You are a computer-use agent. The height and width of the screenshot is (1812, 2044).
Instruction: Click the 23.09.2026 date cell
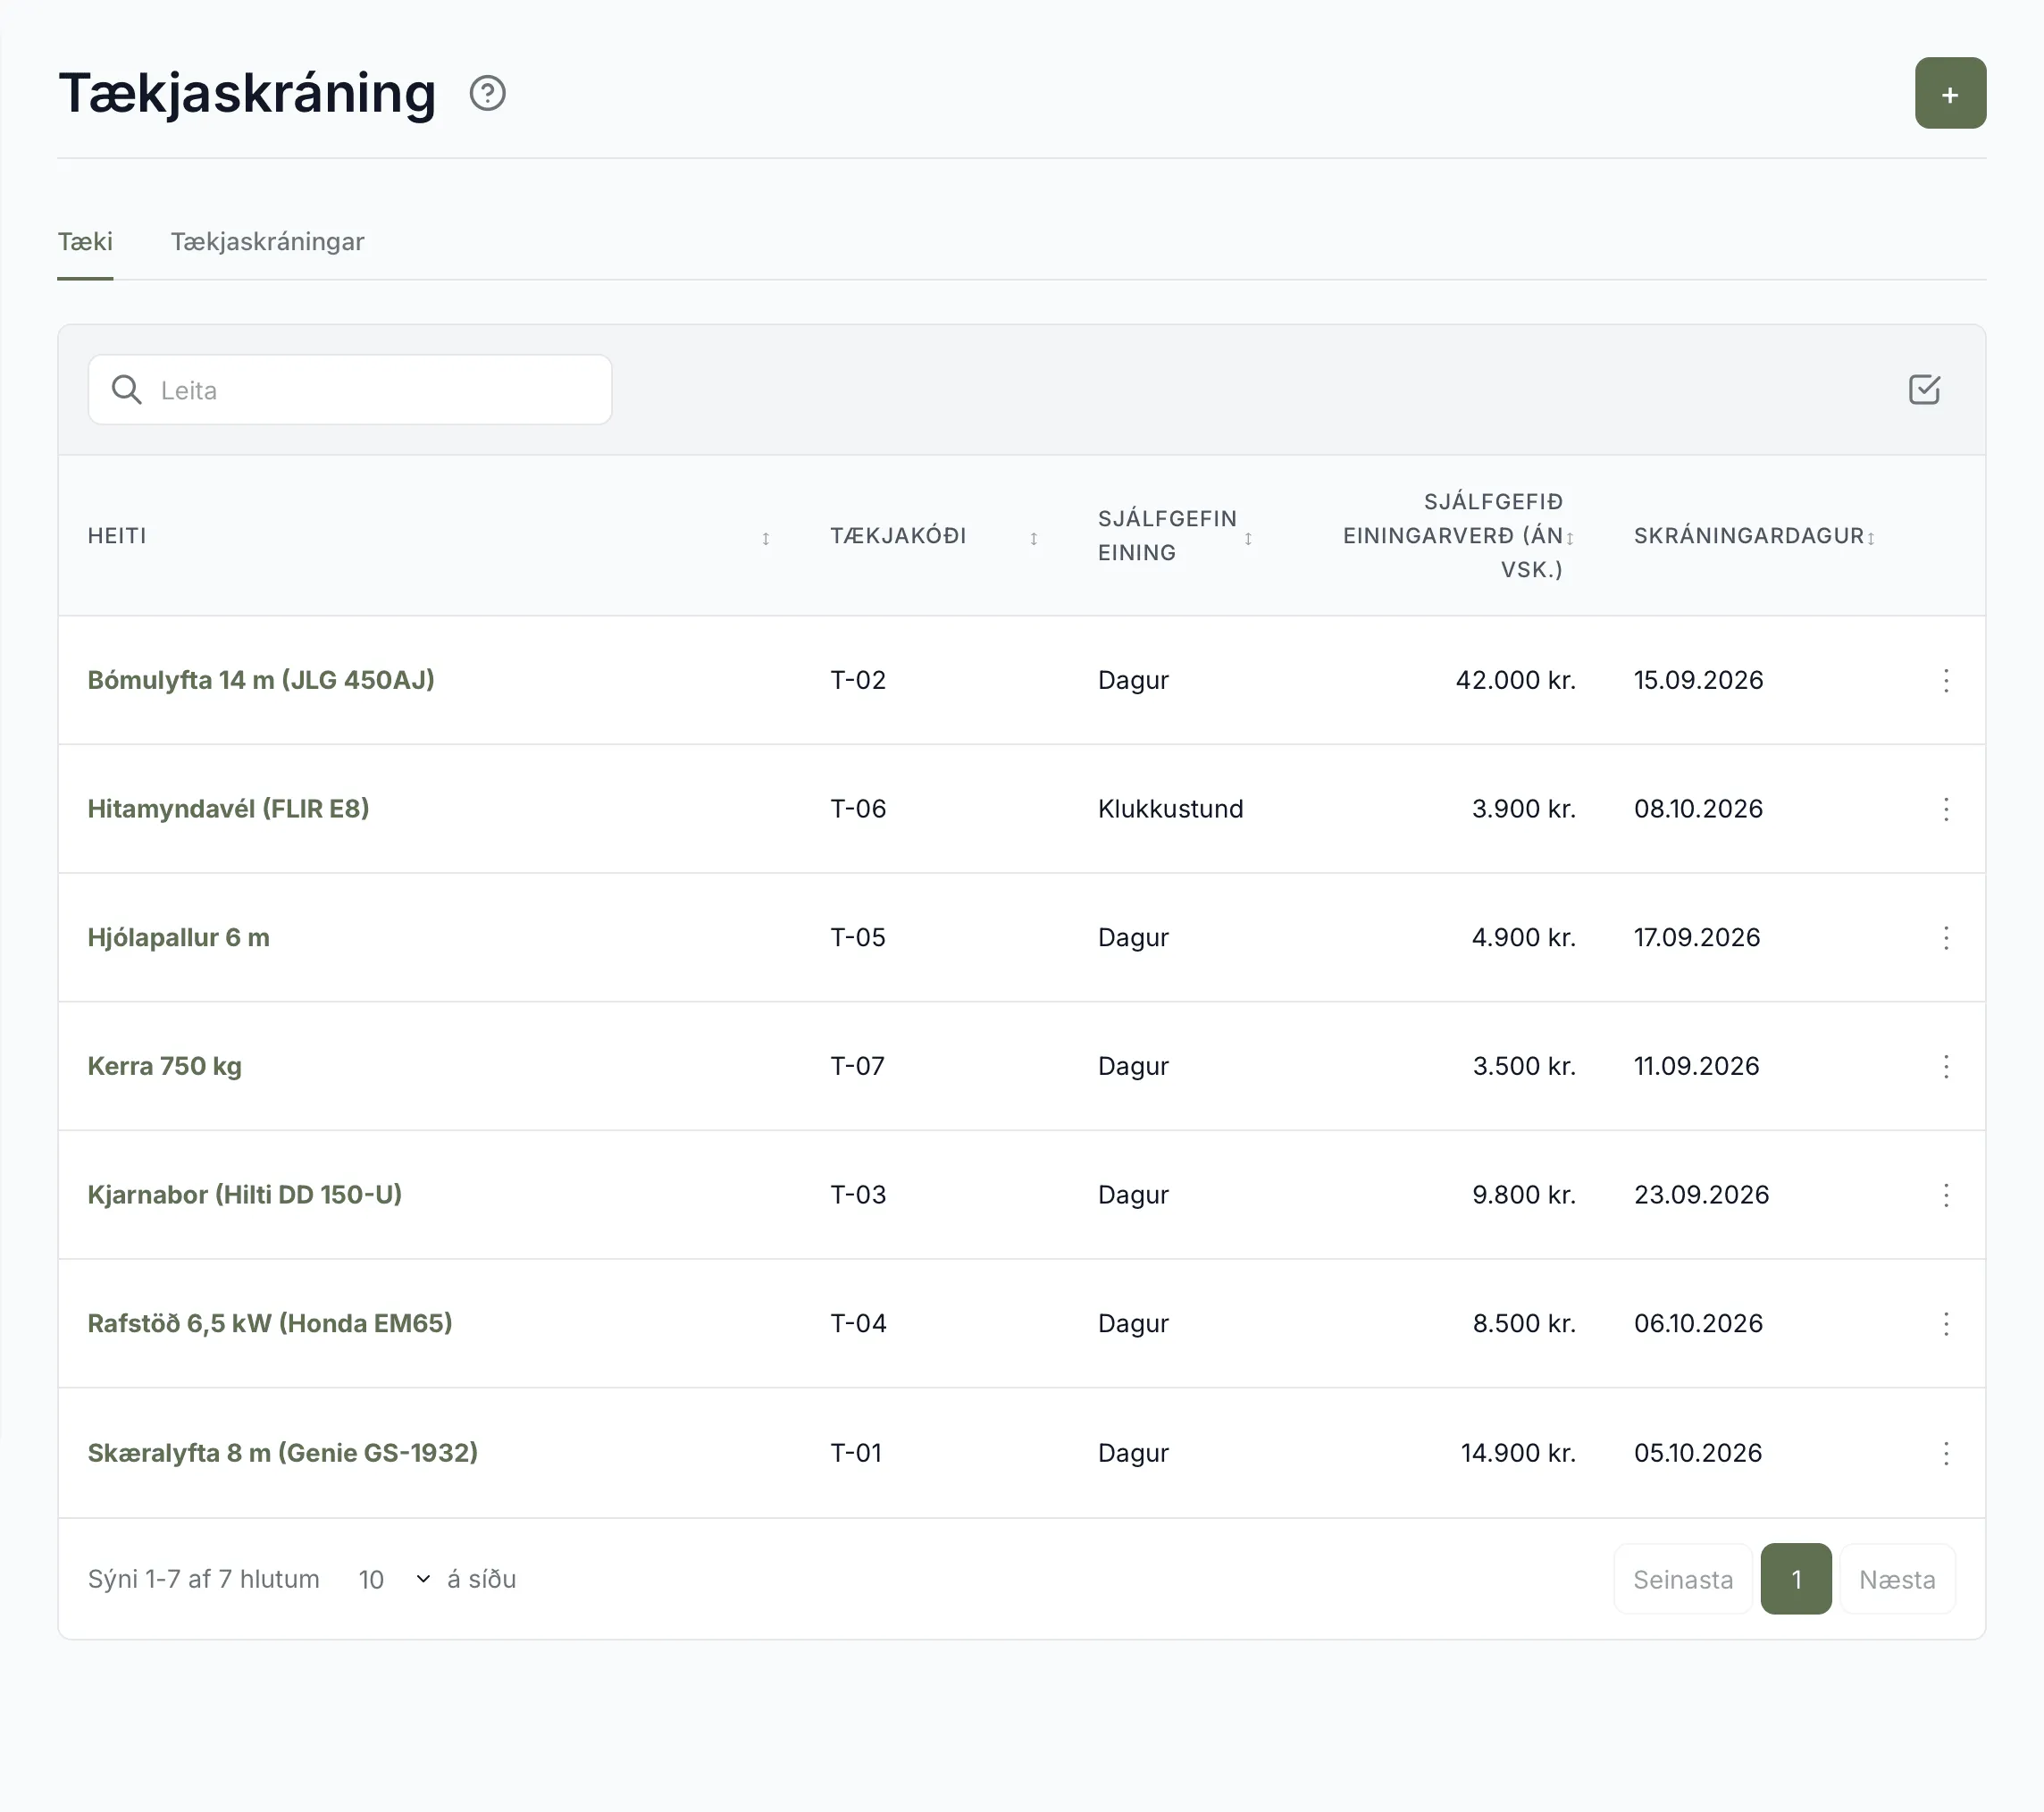[x=1701, y=1195]
